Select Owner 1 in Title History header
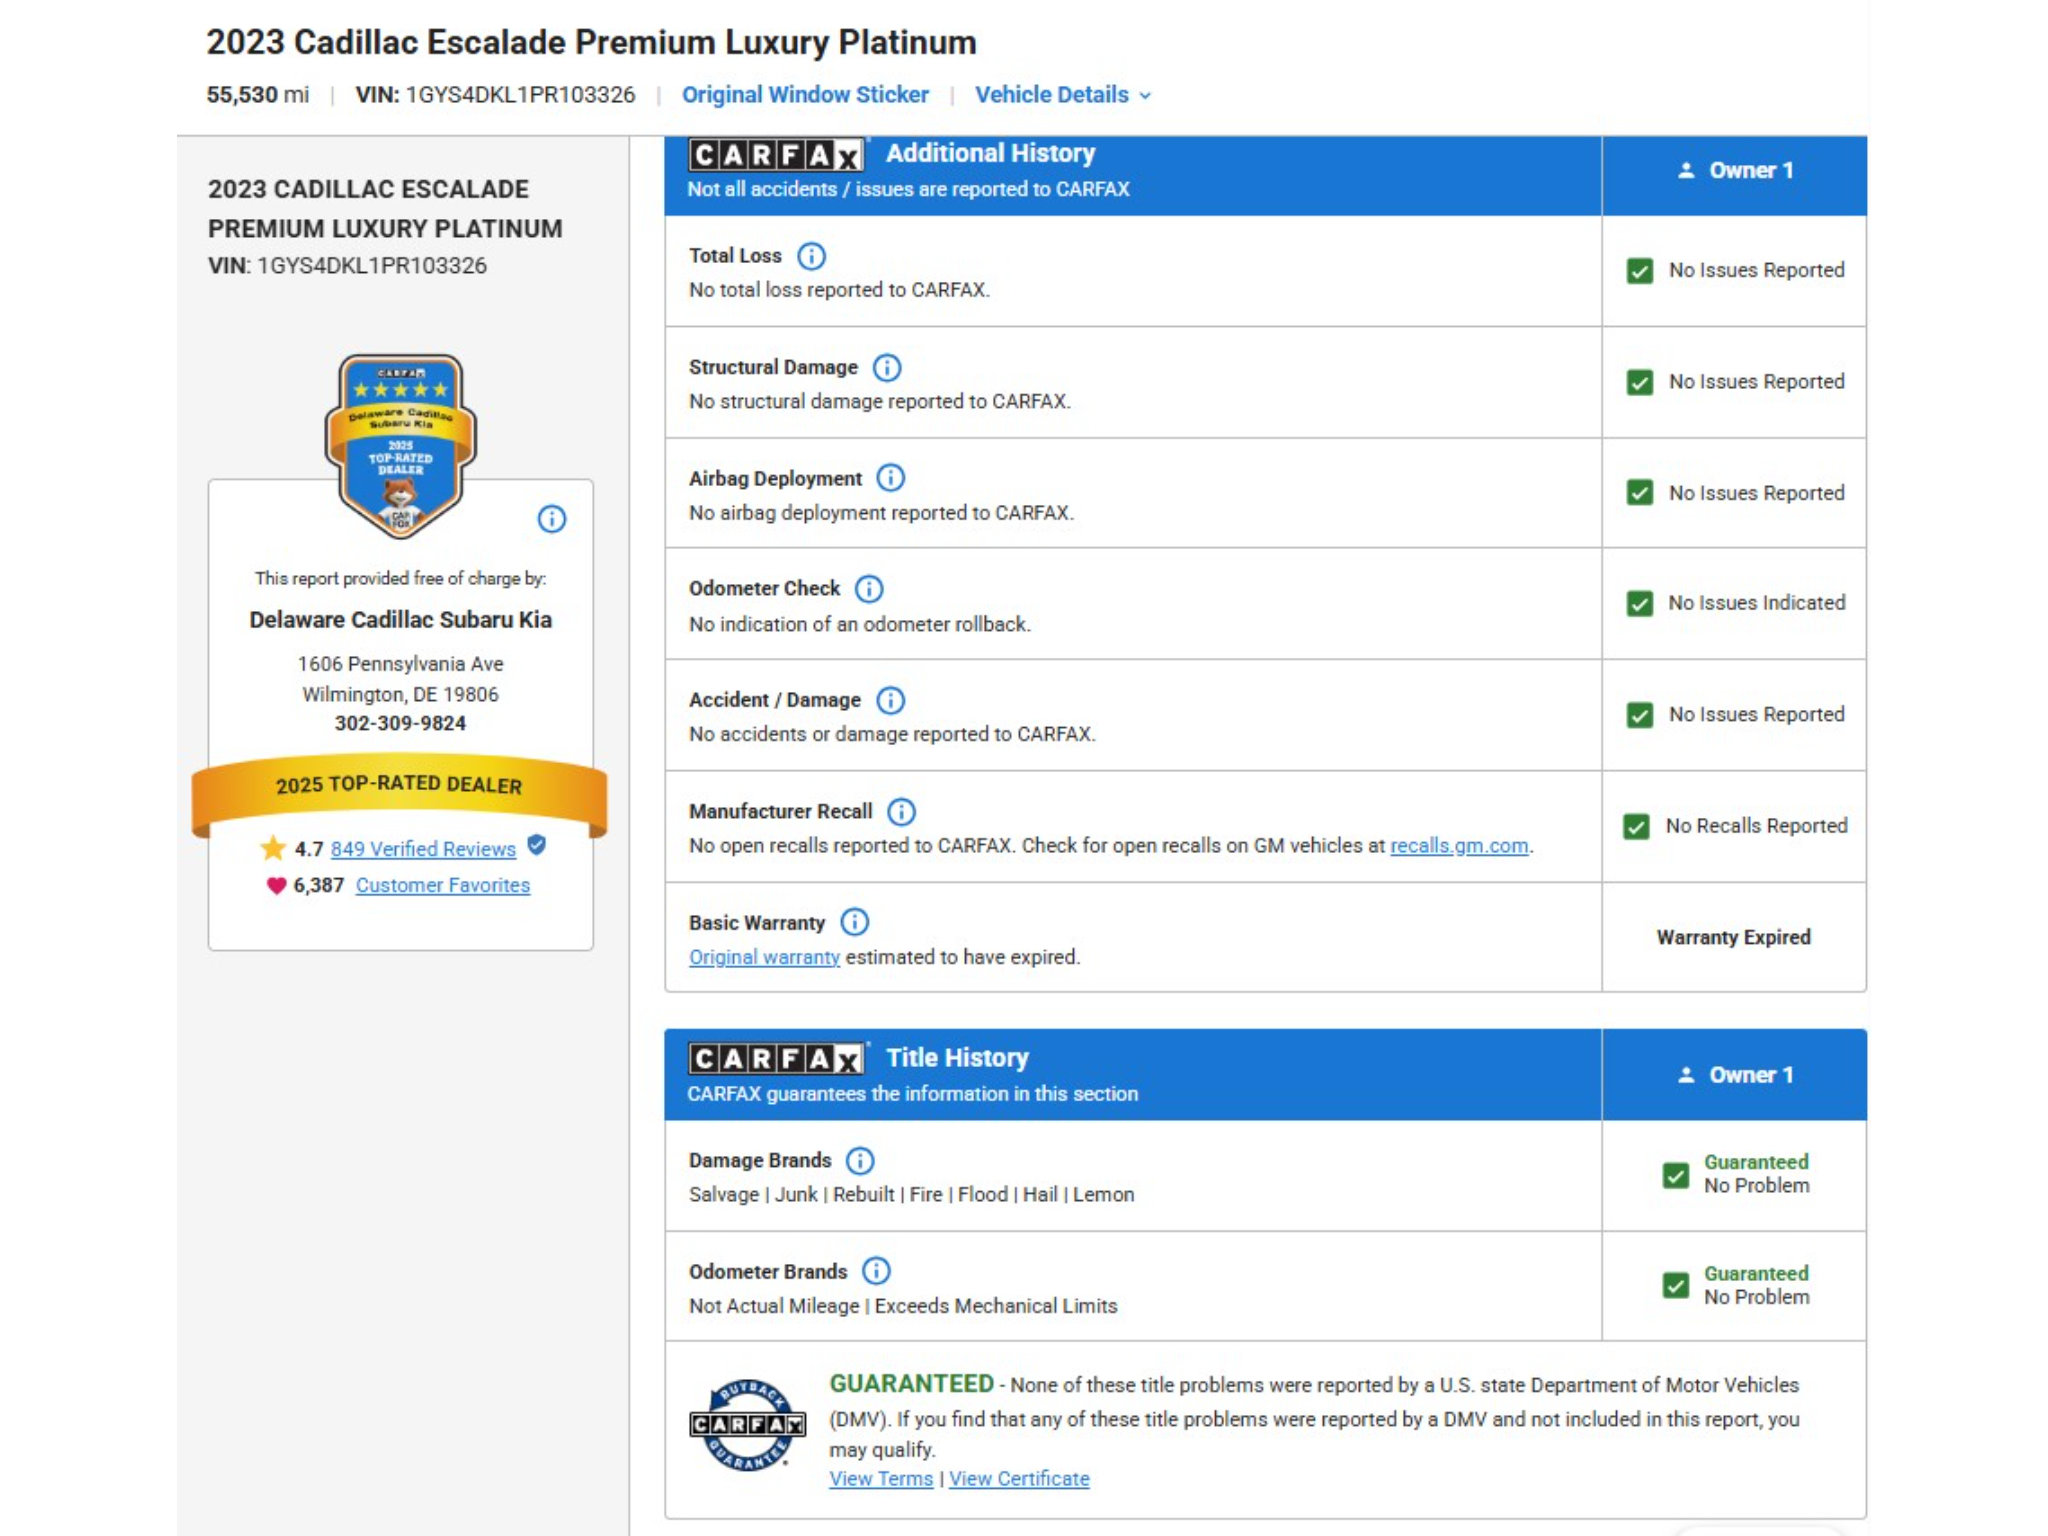The width and height of the screenshot is (2048, 1536). 1735,1075
